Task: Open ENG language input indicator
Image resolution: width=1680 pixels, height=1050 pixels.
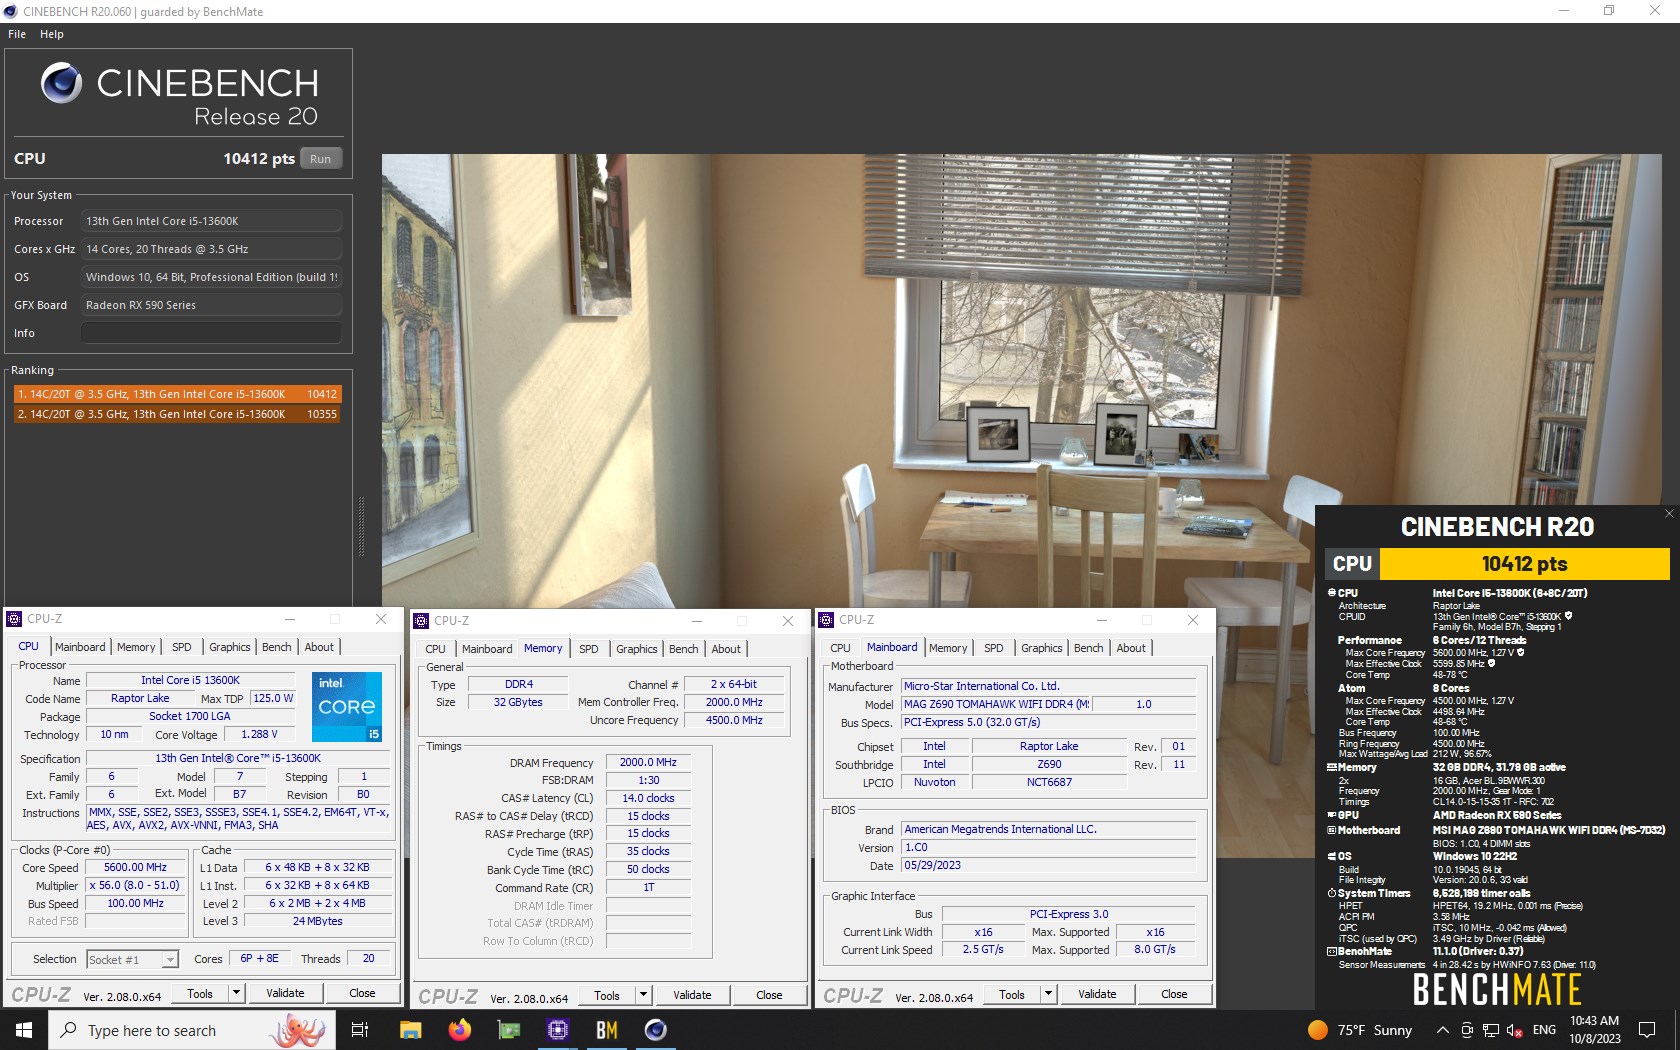Action: (x=1544, y=1030)
